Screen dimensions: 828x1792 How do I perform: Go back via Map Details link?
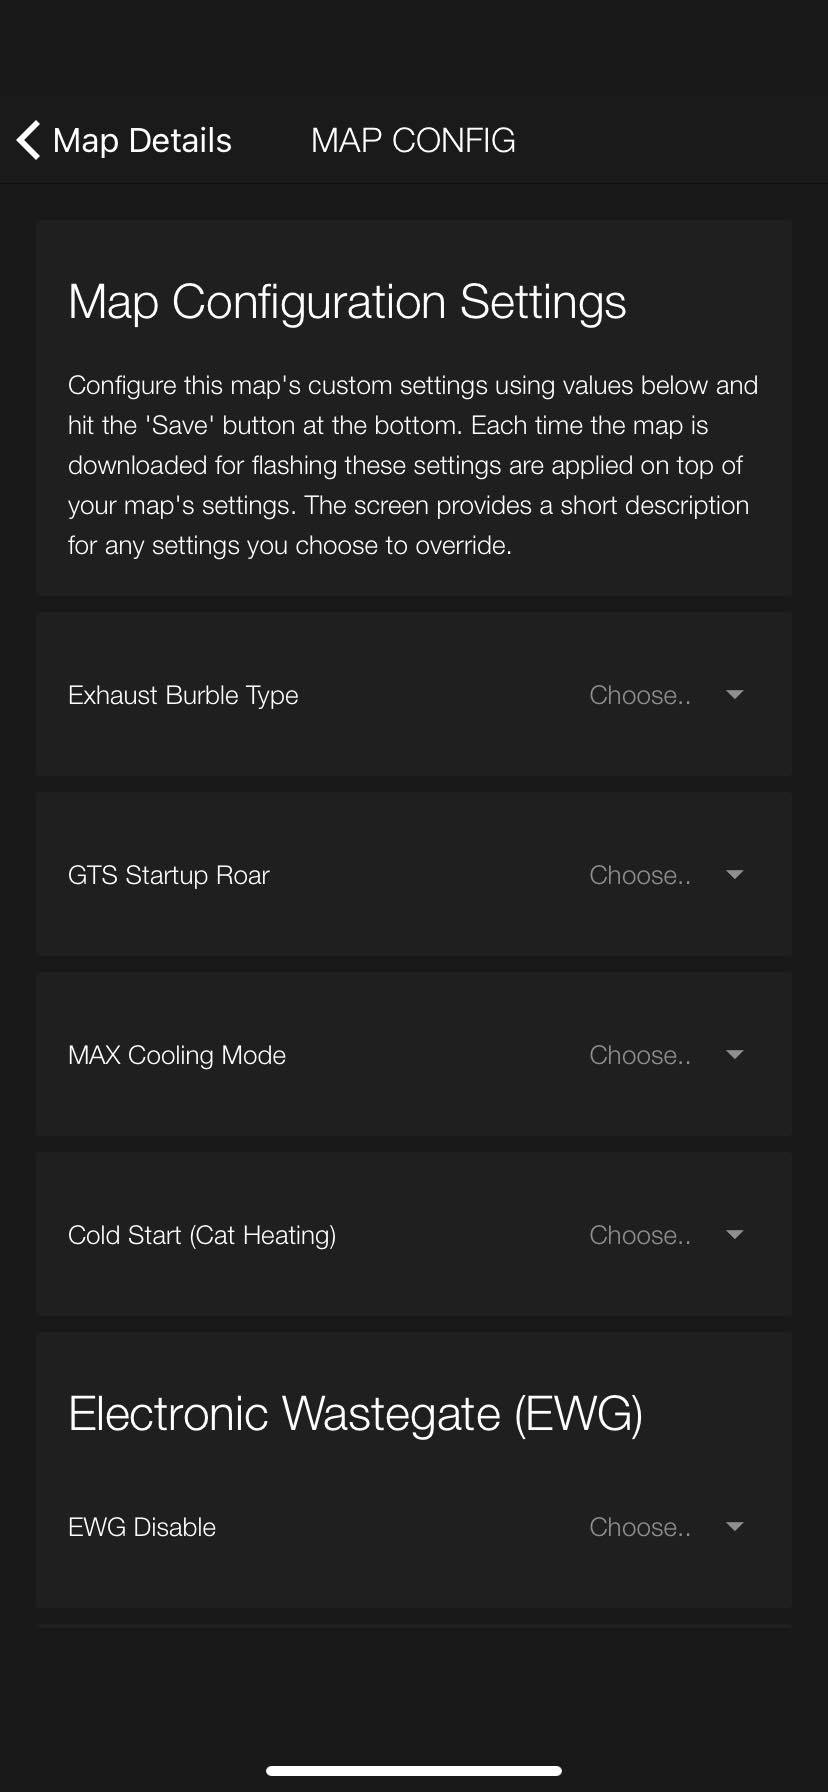(x=142, y=141)
